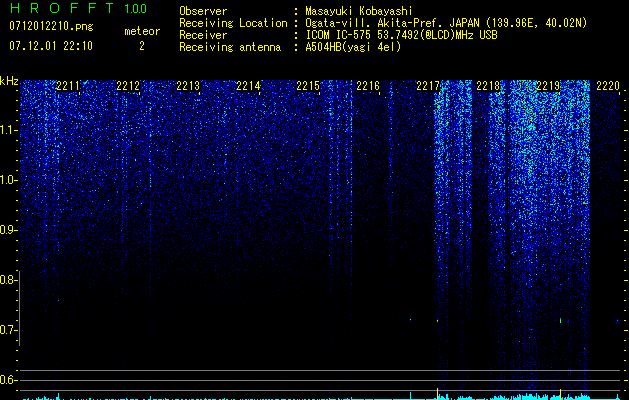Click the HROFFT 1.0.0 title text
Viewport: 629px width, 400px height.
78,8
